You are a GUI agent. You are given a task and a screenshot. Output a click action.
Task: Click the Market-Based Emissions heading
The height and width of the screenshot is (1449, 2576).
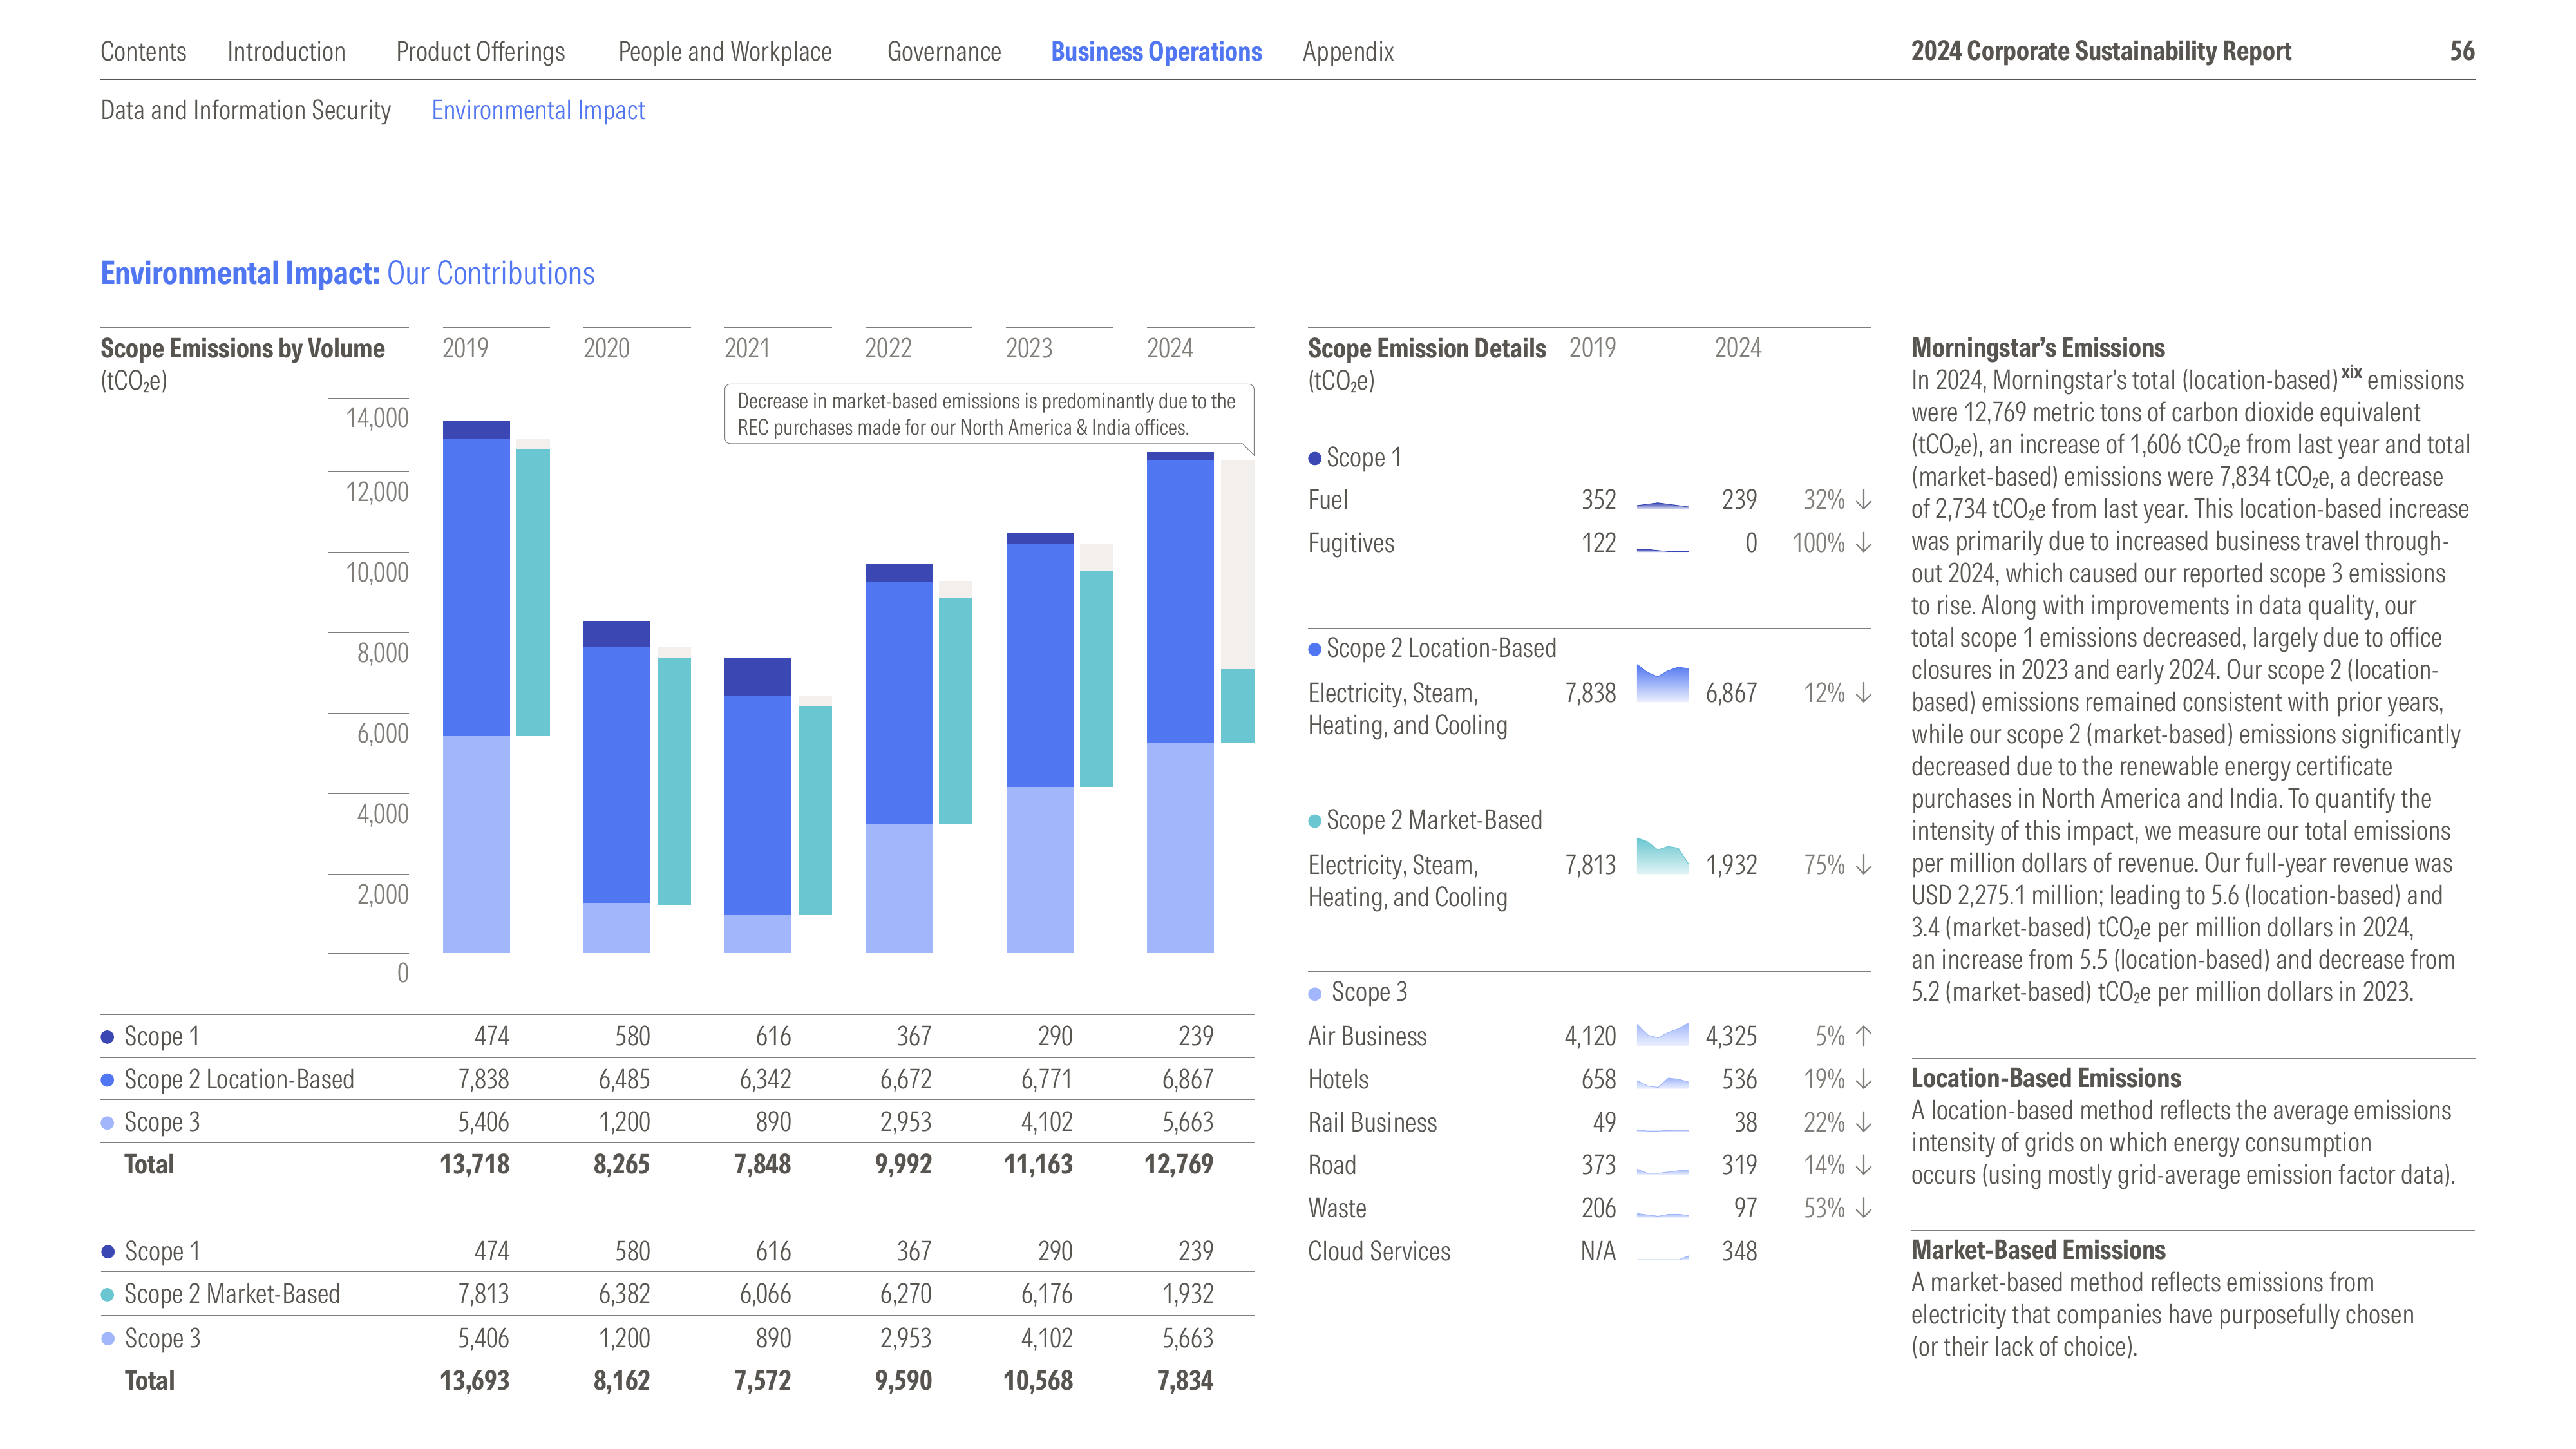(2038, 1250)
